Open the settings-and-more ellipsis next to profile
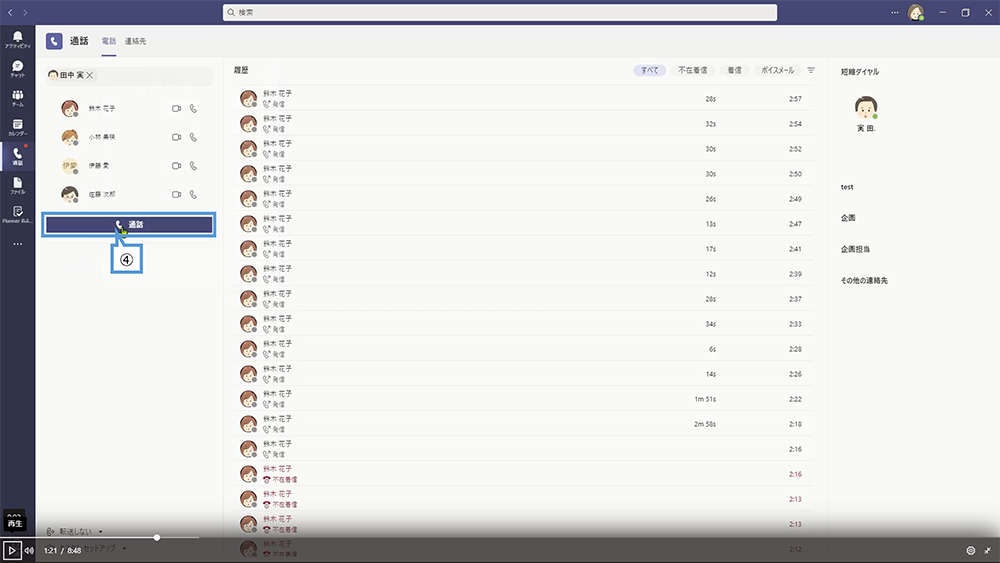 (895, 12)
